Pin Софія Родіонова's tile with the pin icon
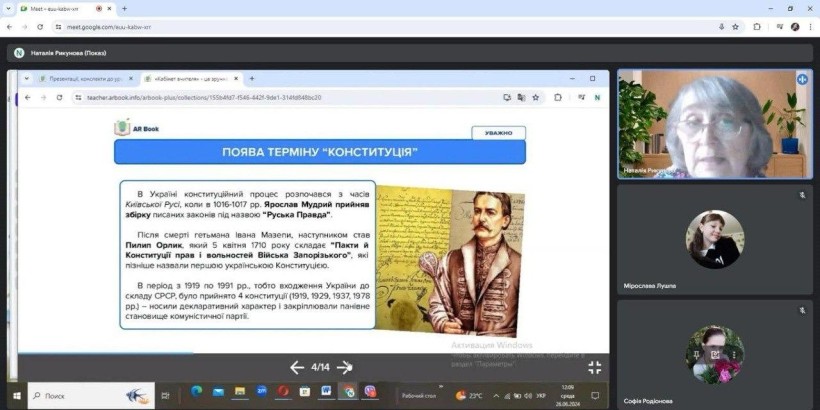This screenshot has height=410, width=820. [697, 354]
